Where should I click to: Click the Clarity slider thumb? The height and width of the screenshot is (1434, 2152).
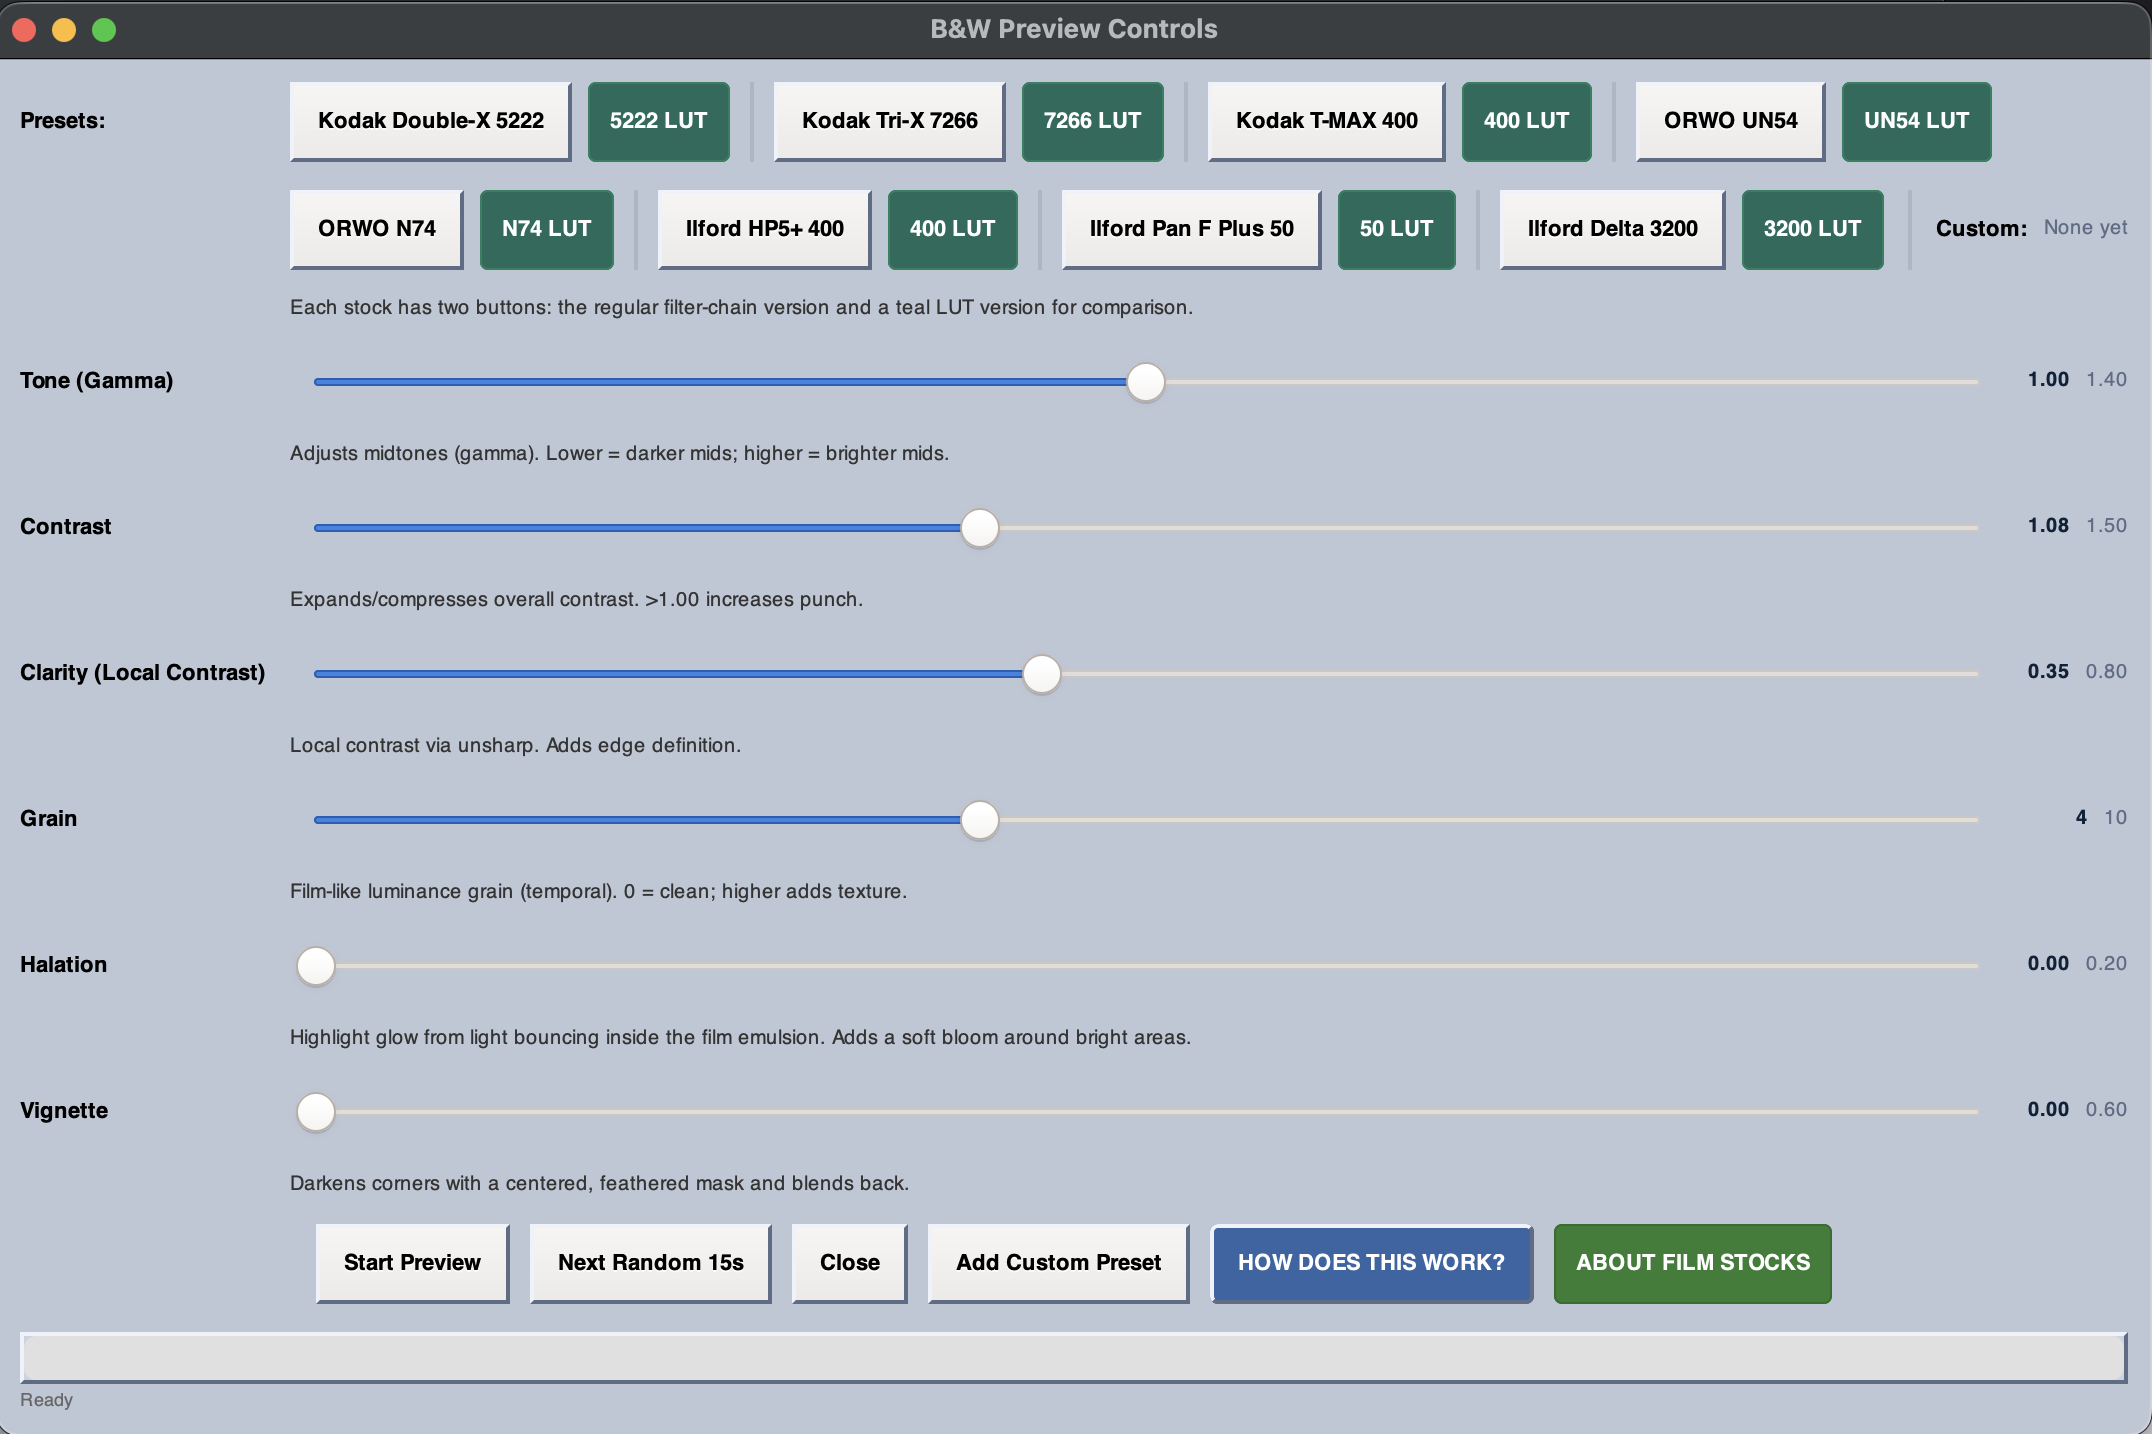(x=1041, y=674)
